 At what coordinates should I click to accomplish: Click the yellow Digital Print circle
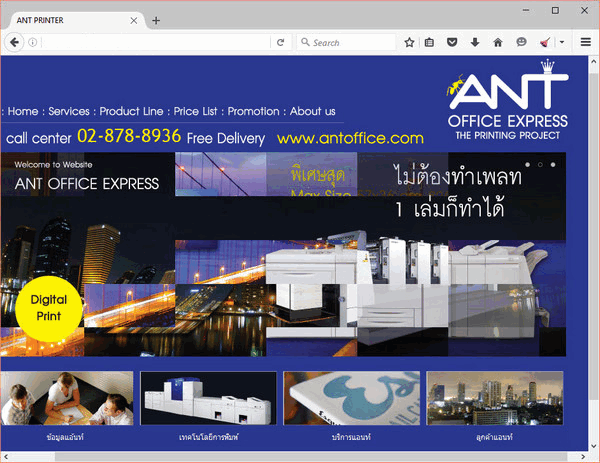48,307
